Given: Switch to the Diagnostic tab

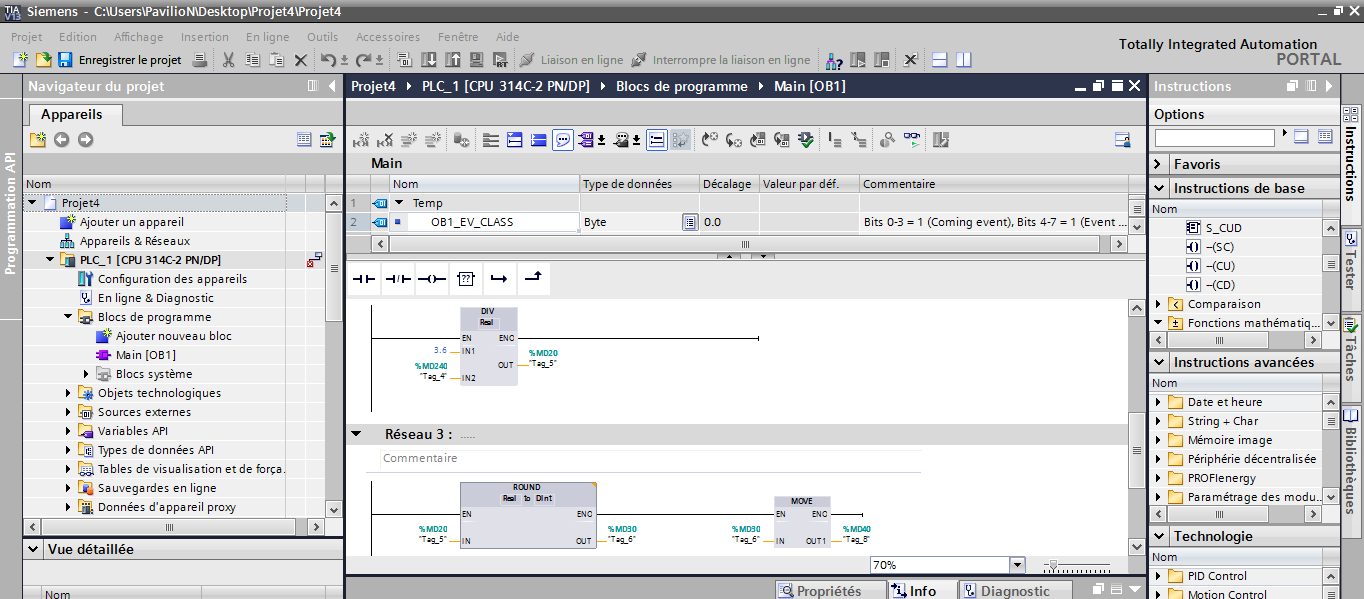Looking at the screenshot, I should 1015,591.
